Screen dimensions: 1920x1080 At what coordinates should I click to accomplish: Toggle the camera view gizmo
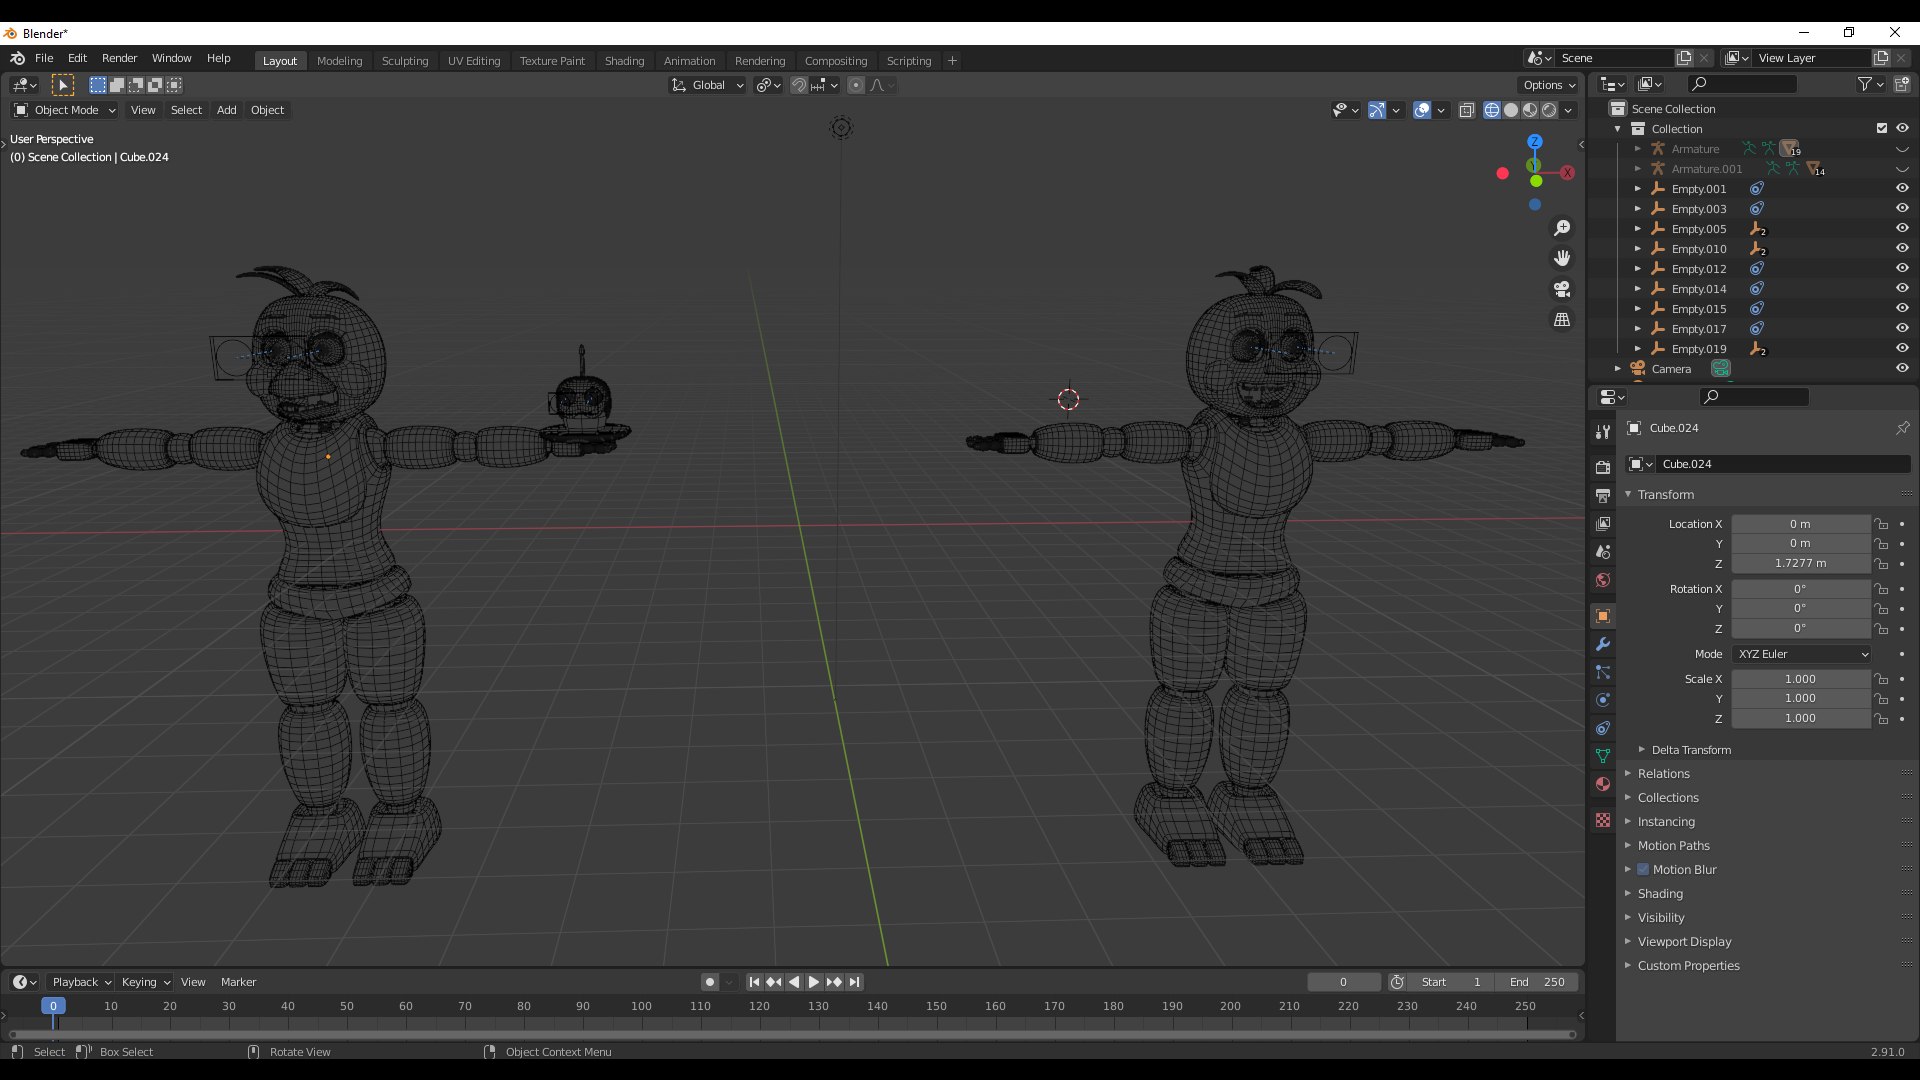pyautogui.click(x=1562, y=289)
